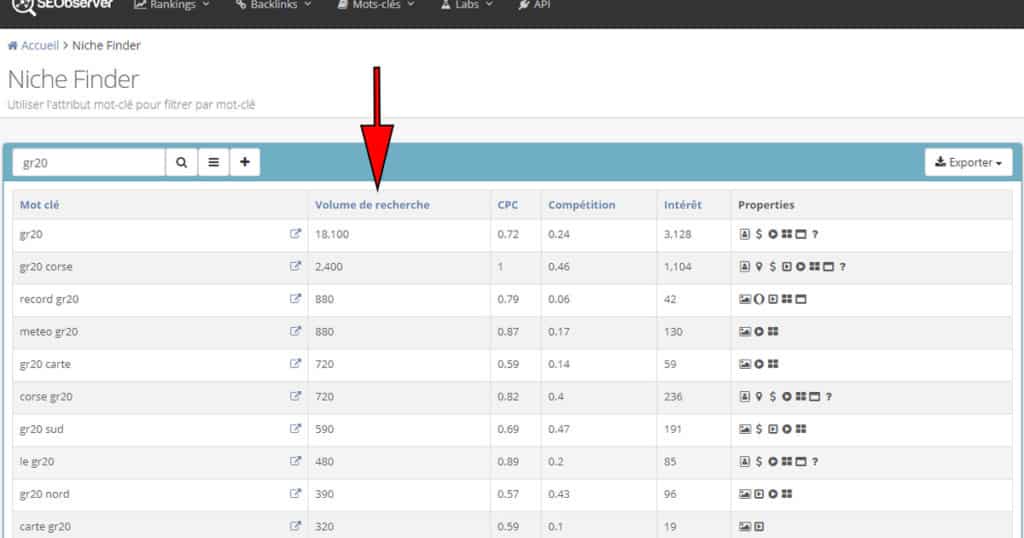Click dollar property icon in gr20 sud row
The height and width of the screenshot is (538, 1024).
point(759,429)
